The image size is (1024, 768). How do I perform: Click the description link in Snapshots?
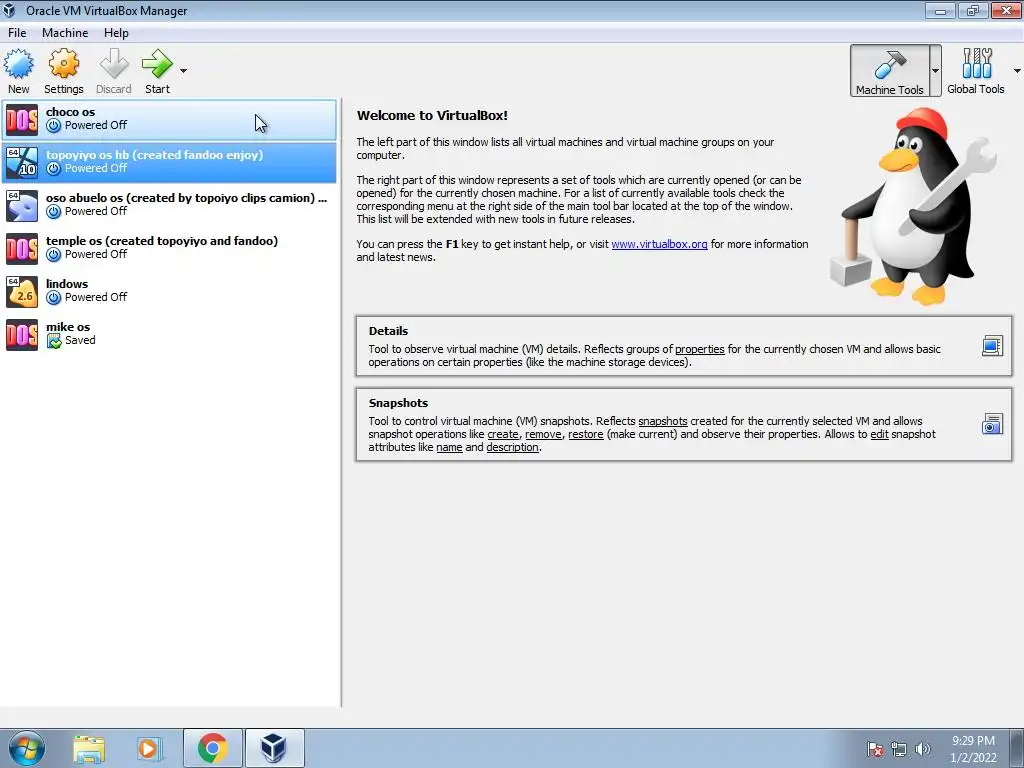point(513,447)
